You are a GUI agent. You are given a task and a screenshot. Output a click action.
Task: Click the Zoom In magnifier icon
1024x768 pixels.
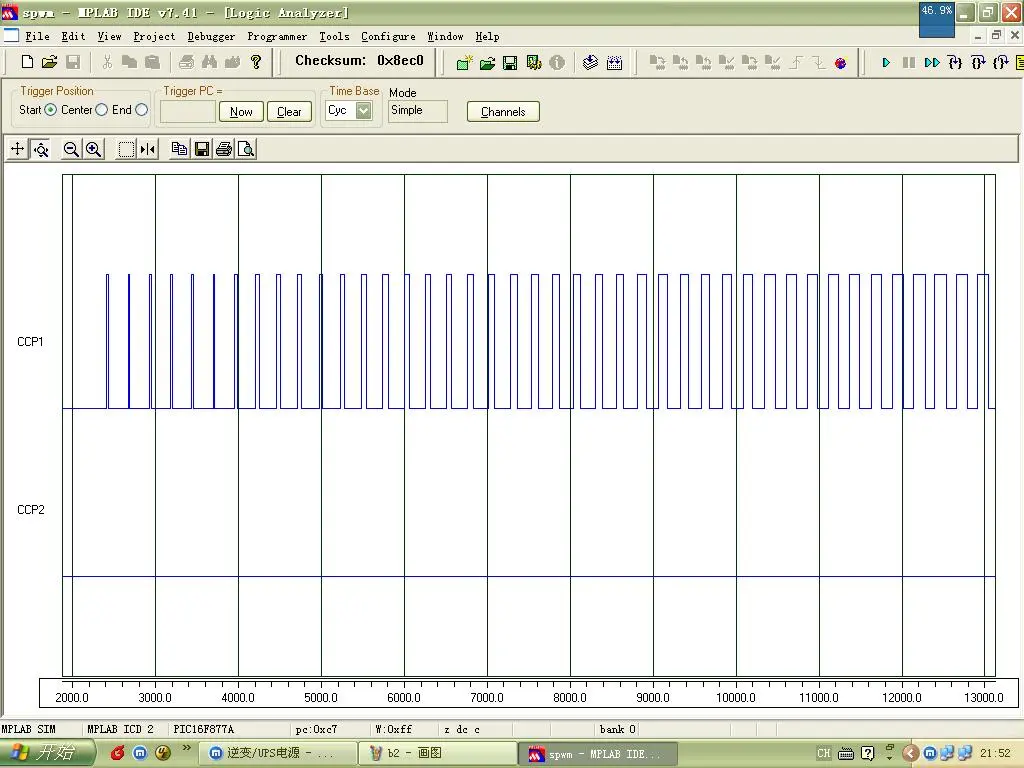tap(93, 149)
